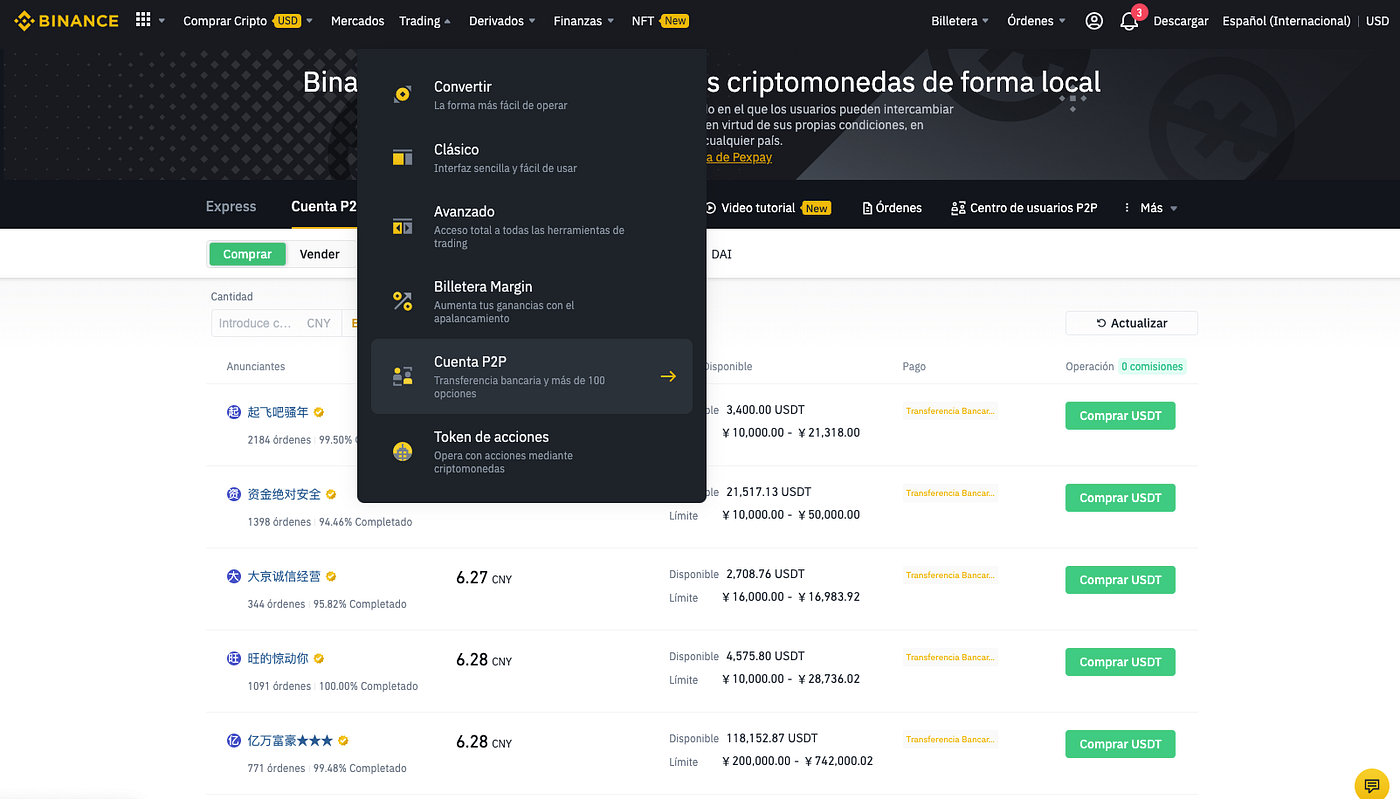Viewport: 1400px width, 799px height.
Task: Click the 大京诚信经营 advertiser avatar
Action: 234,576
